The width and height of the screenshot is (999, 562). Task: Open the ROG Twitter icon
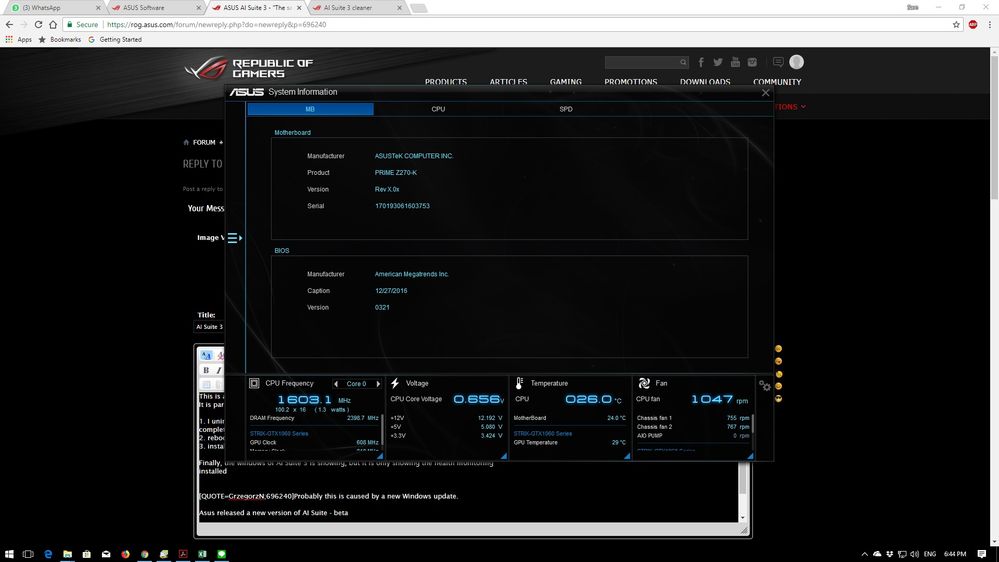point(718,62)
